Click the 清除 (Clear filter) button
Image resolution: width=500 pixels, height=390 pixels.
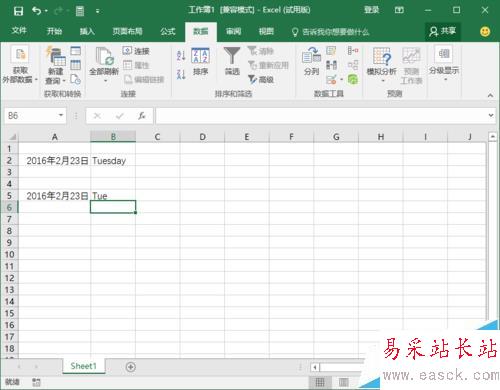260,51
